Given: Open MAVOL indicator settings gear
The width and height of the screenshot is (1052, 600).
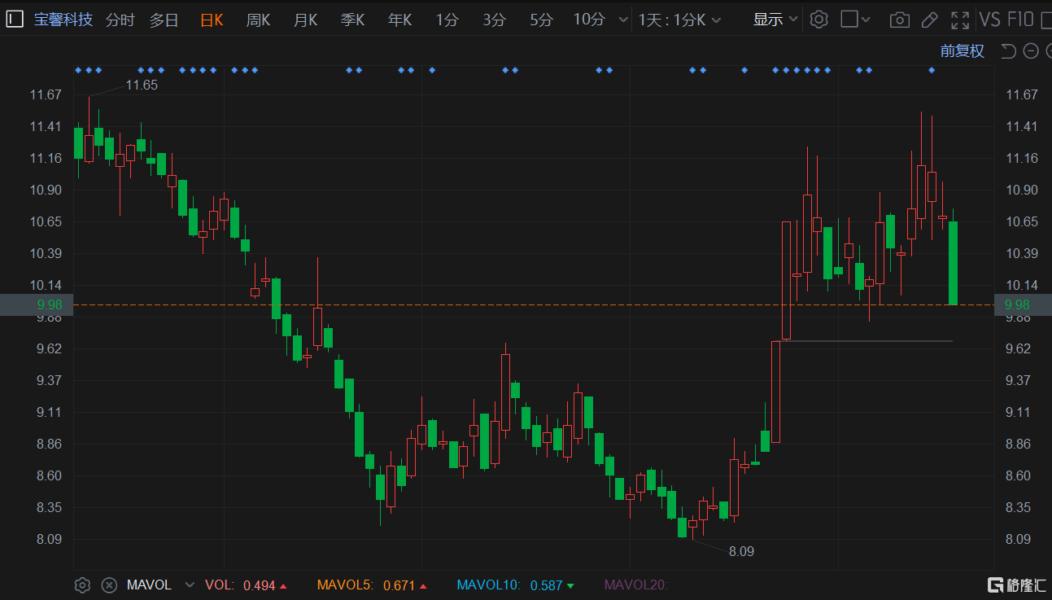Looking at the screenshot, I should (82, 585).
